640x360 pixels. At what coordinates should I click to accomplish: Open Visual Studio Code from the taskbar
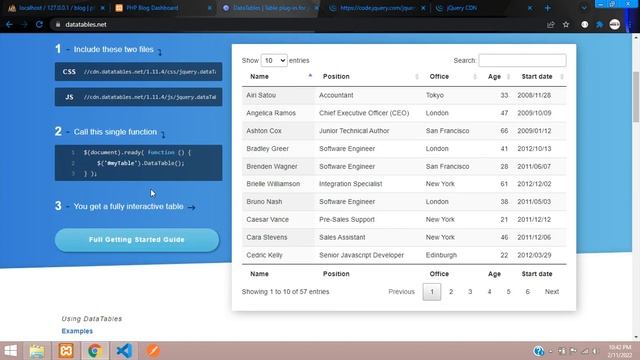coord(124,351)
